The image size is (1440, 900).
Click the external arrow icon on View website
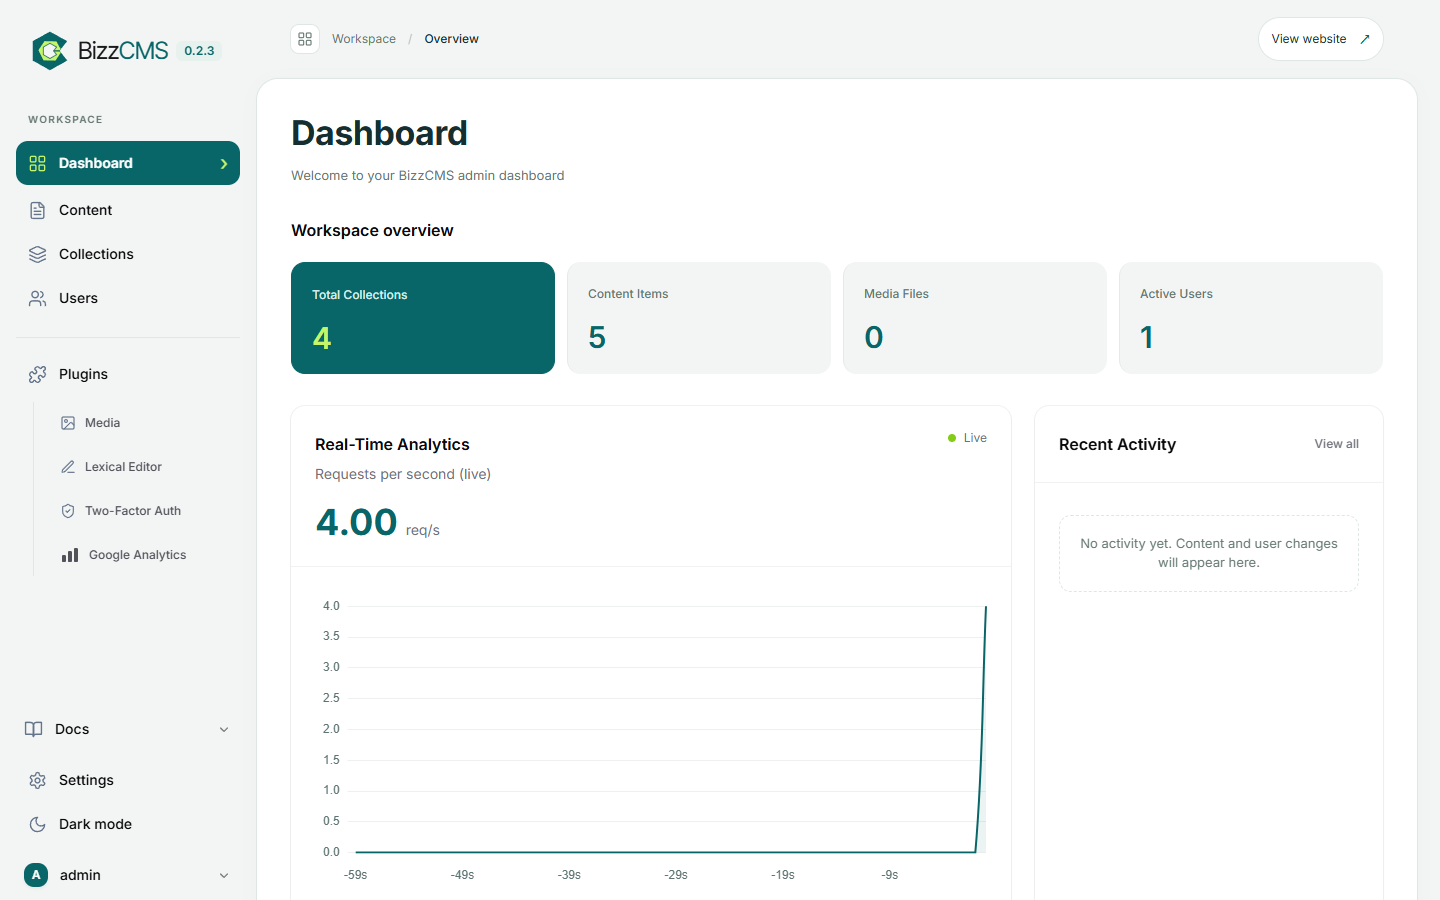point(1365,39)
